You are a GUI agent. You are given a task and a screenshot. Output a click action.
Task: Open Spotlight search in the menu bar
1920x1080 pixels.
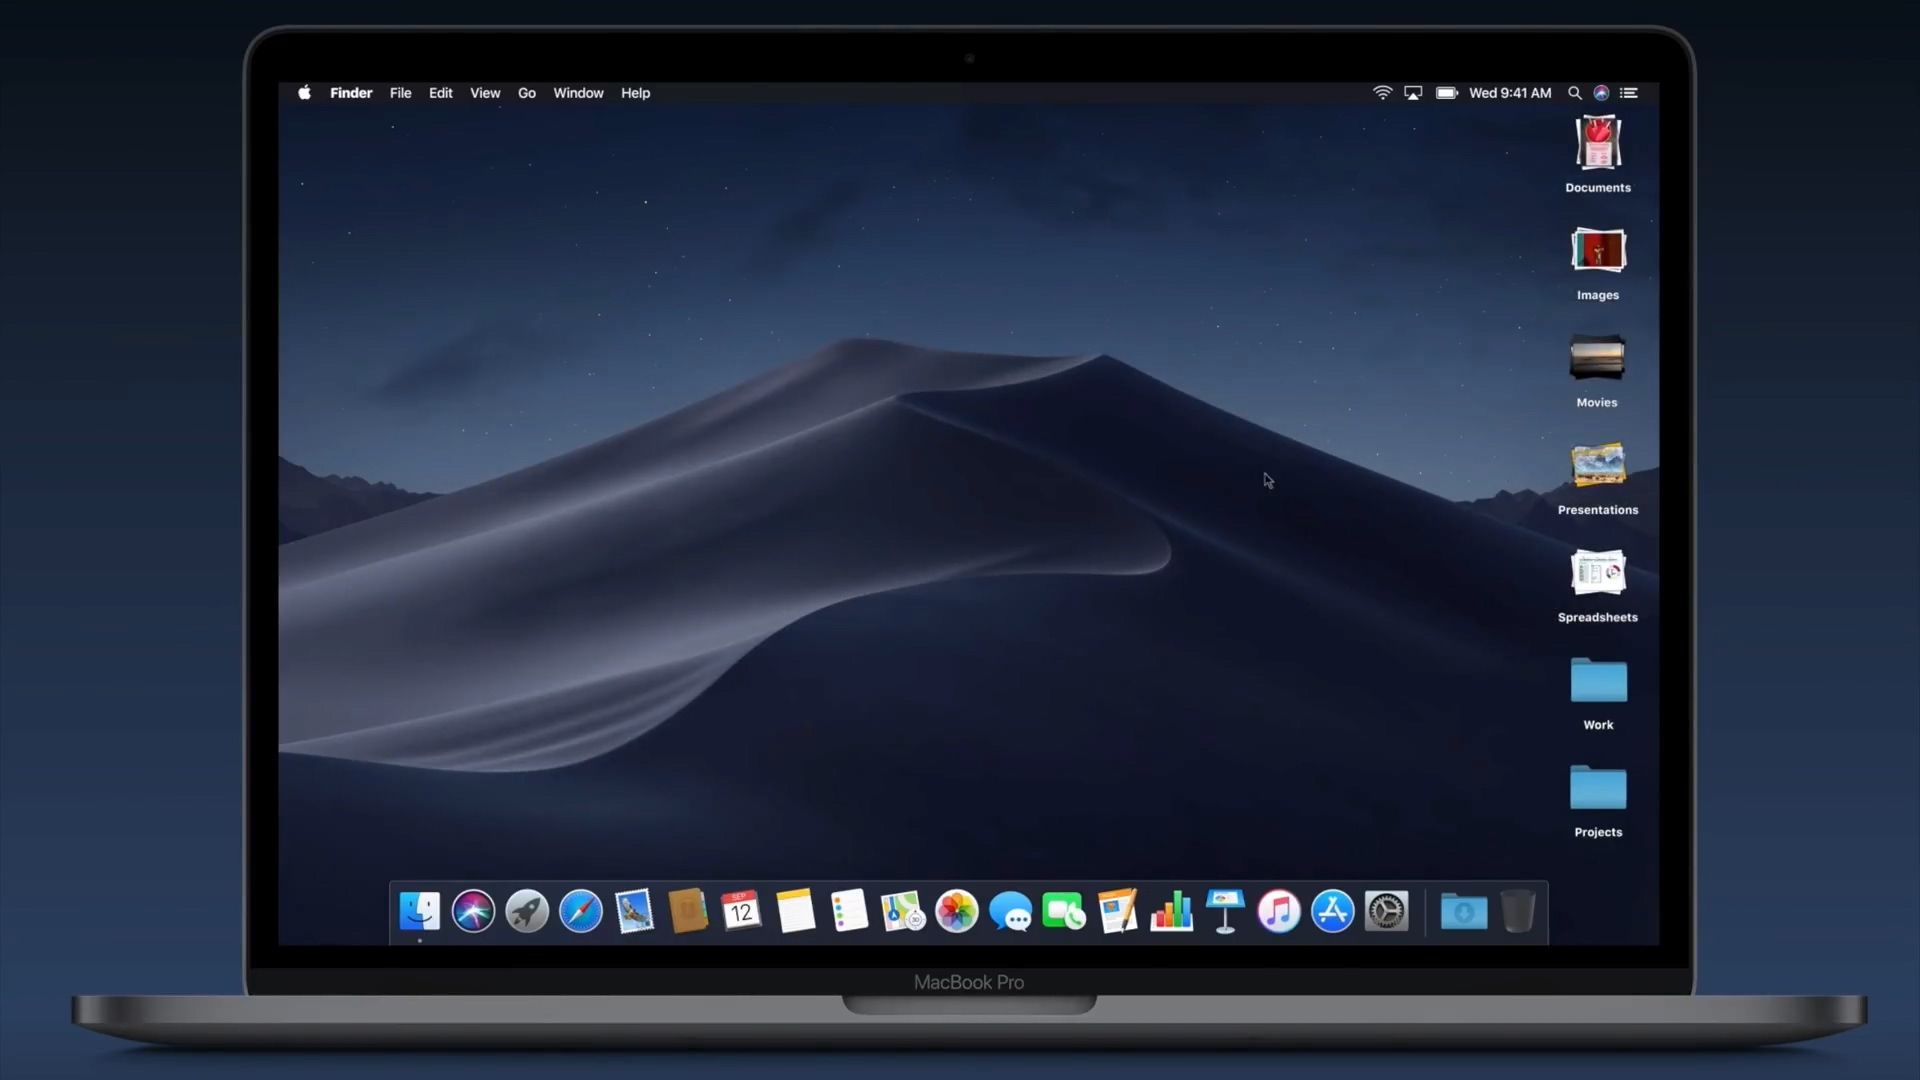1574,92
